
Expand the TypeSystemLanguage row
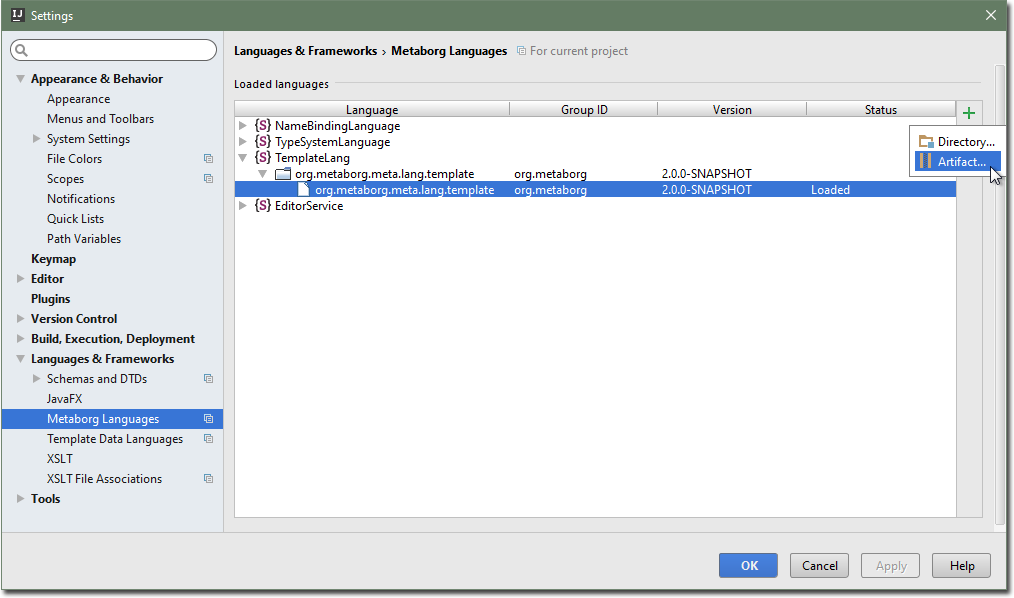pyautogui.click(x=243, y=142)
